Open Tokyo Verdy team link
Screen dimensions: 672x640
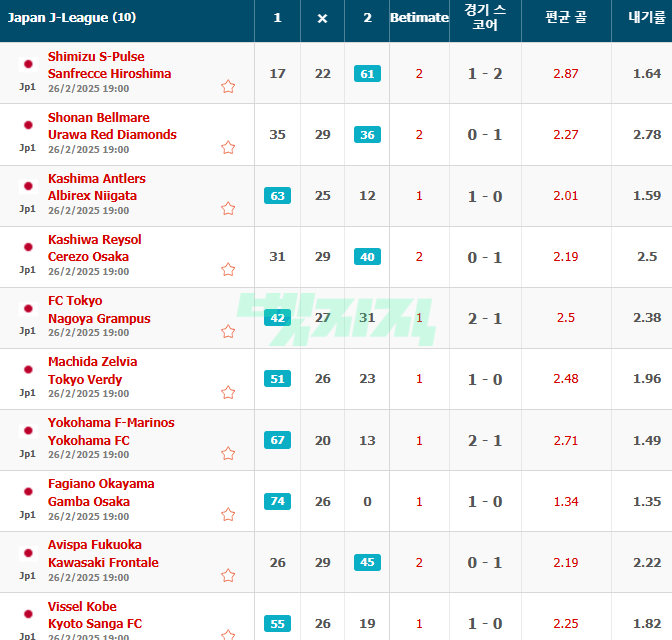click(x=85, y=379)
